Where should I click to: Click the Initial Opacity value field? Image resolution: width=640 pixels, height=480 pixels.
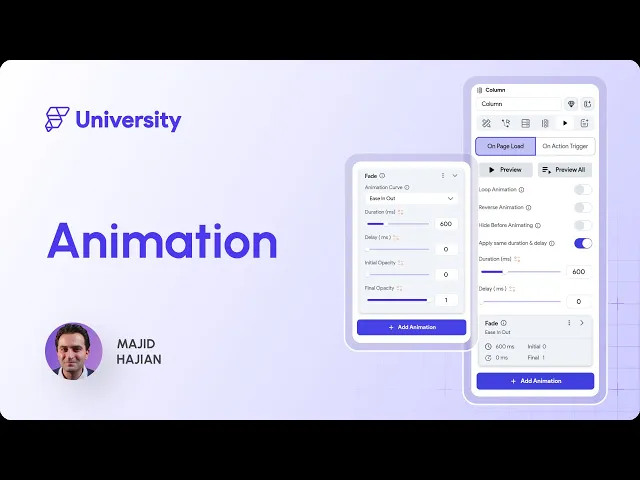446,275
